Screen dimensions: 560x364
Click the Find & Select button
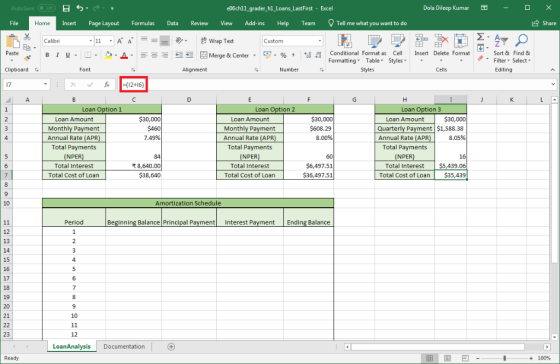coord(521,49)
